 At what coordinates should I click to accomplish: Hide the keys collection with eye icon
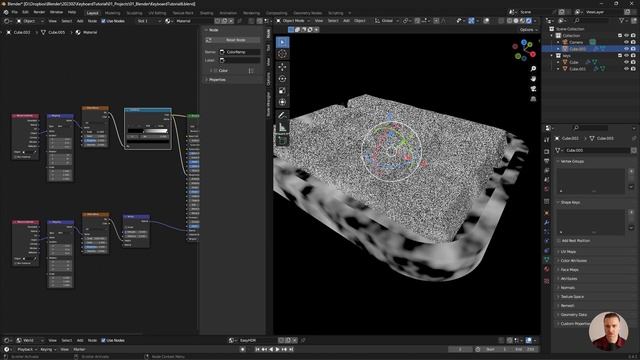coord(627,56)
